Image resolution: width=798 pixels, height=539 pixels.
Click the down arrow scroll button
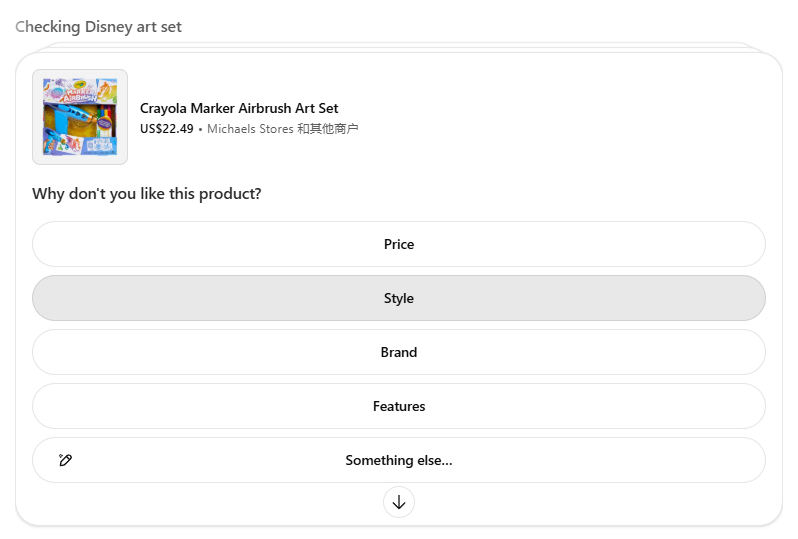pos(399,502)
